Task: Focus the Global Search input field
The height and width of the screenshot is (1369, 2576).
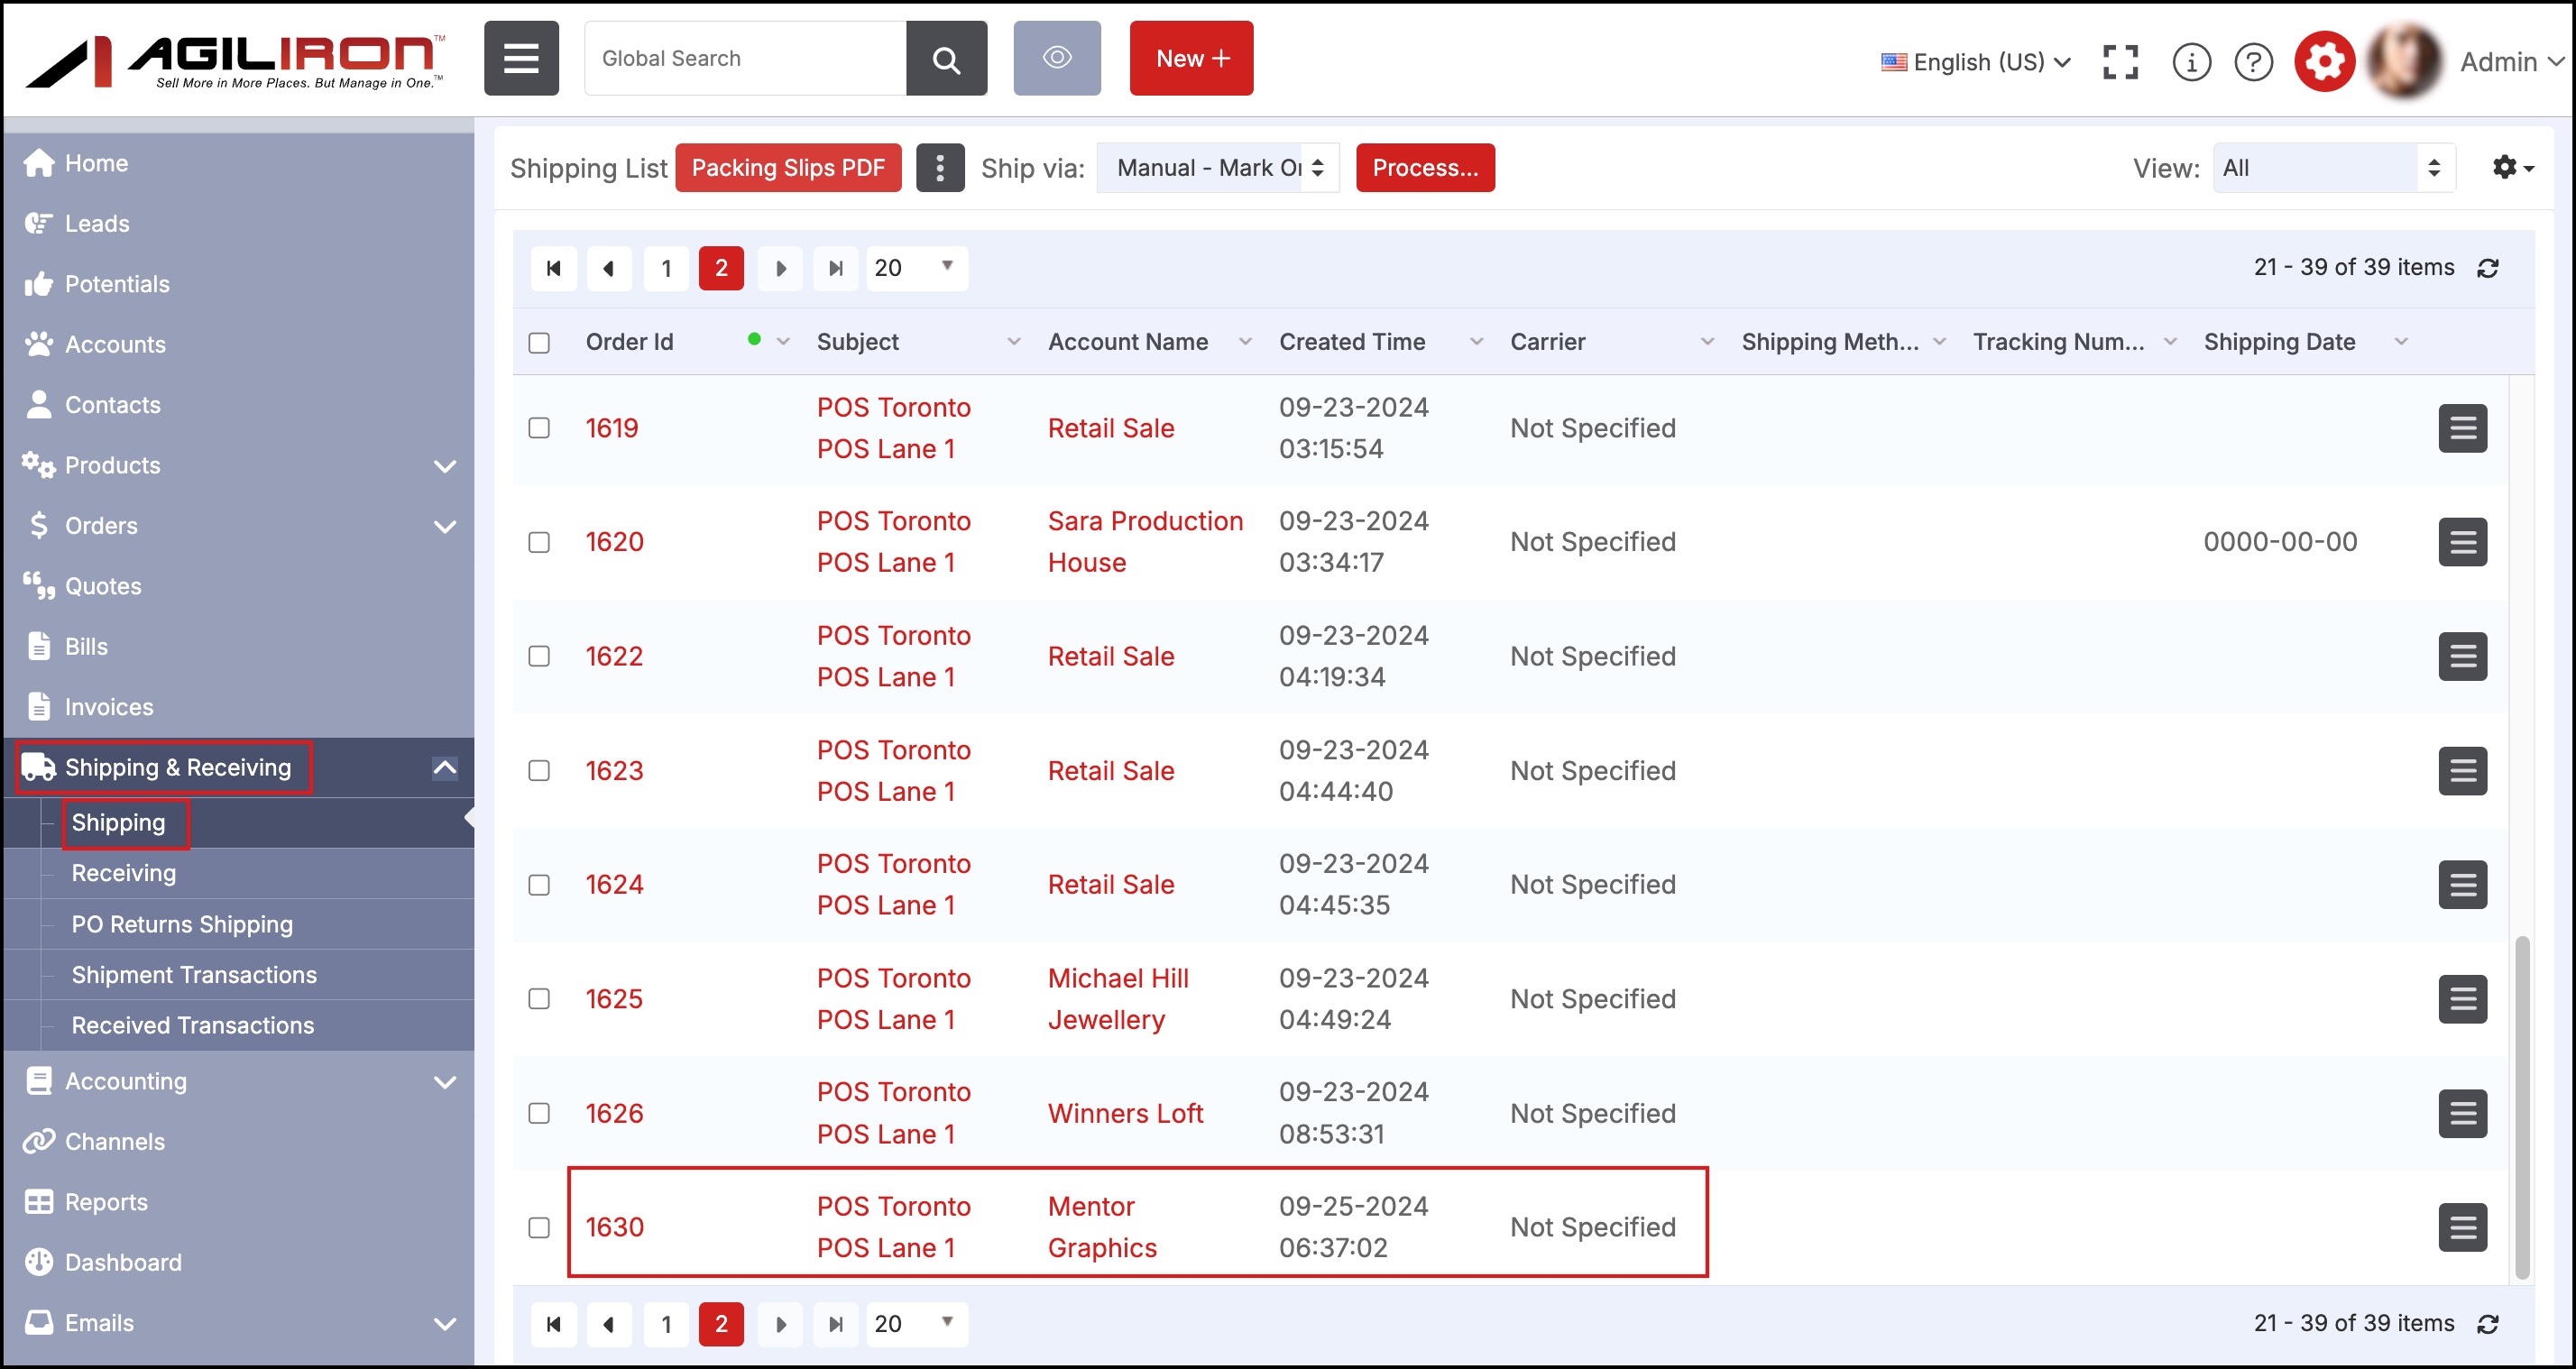Action: [745, 58]
